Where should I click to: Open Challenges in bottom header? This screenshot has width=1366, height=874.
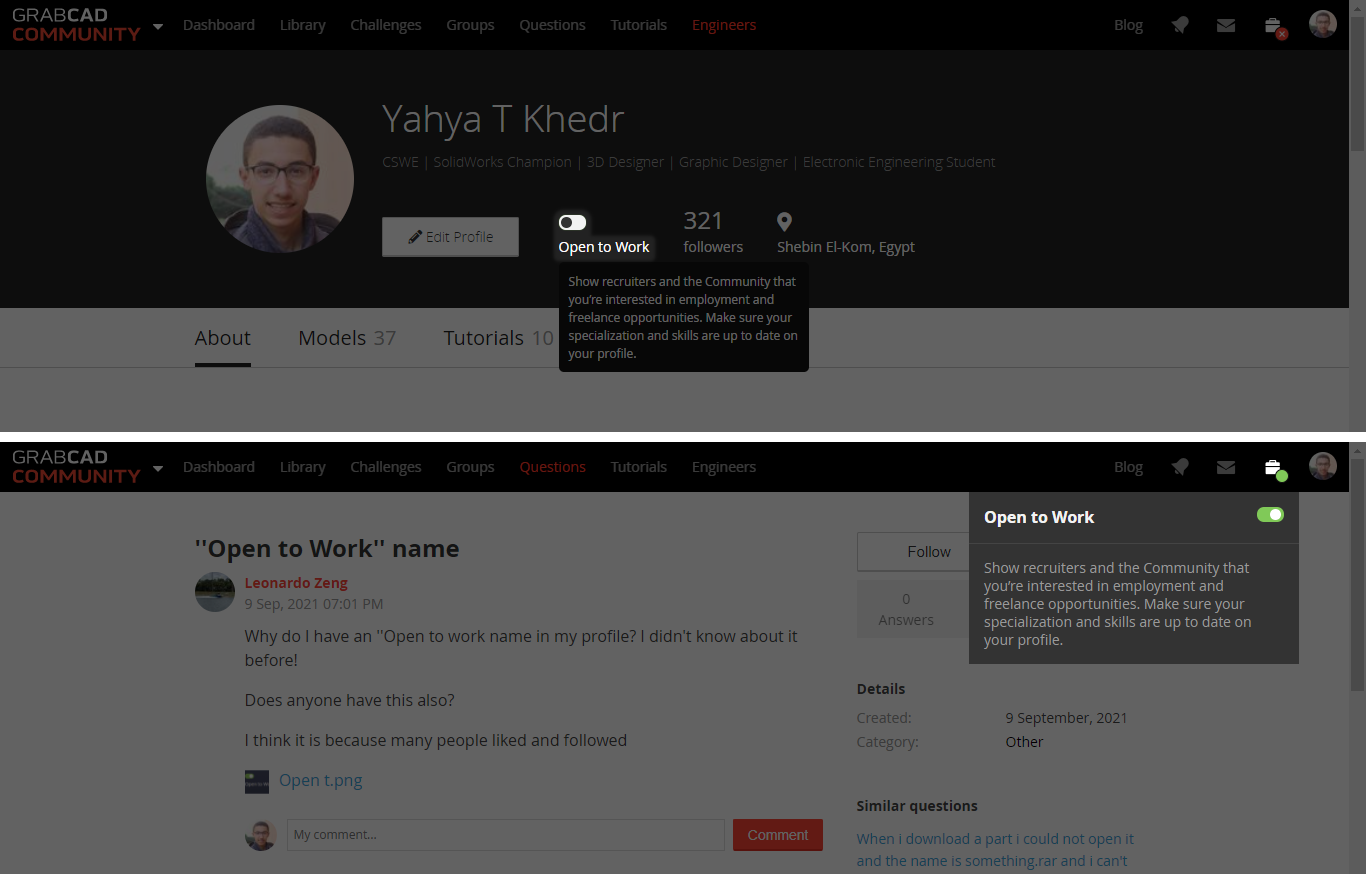point(386,467)
